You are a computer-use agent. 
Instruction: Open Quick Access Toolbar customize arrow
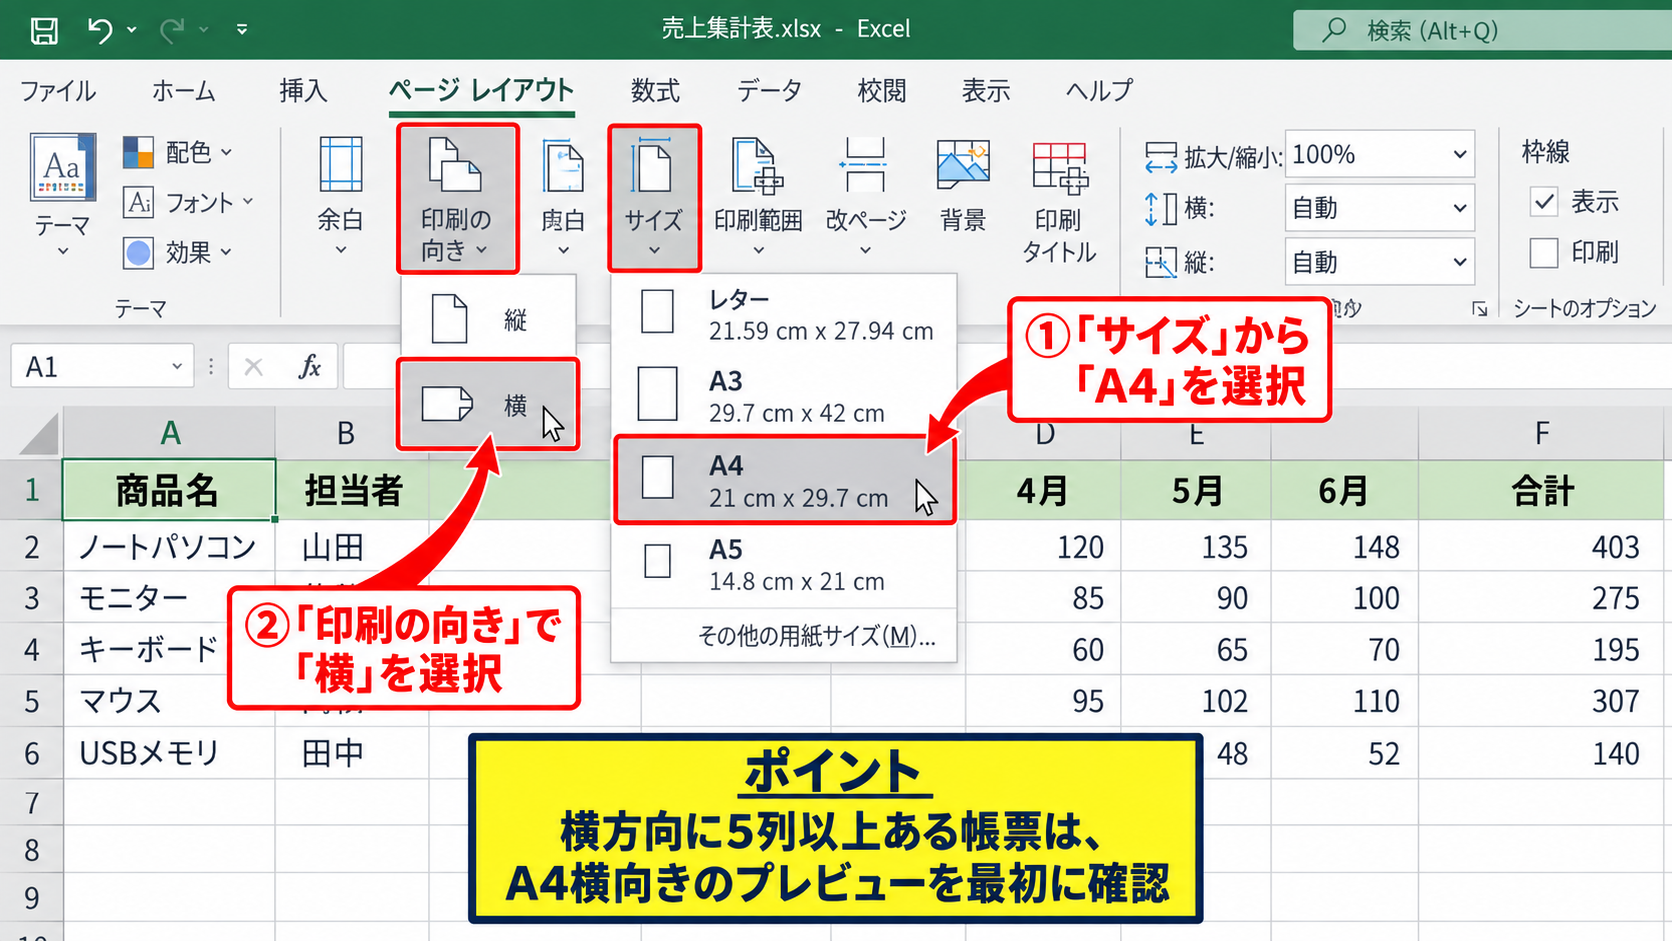[x=242, y=30]
